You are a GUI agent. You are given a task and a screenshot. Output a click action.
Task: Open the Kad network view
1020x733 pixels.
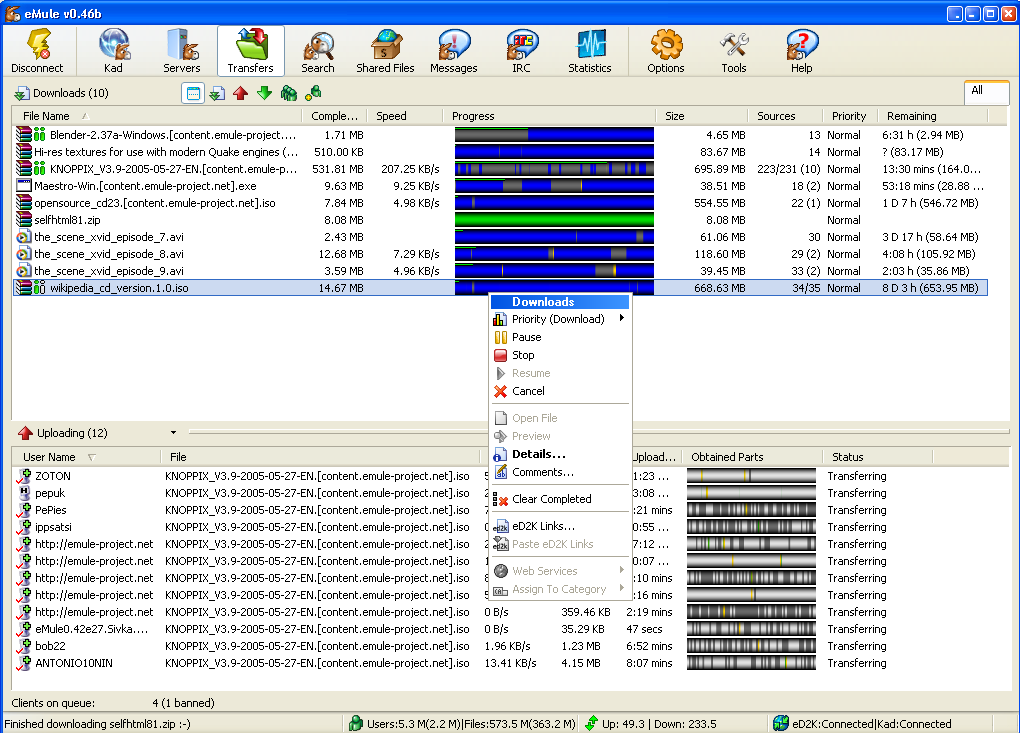[x=113, y=50]
